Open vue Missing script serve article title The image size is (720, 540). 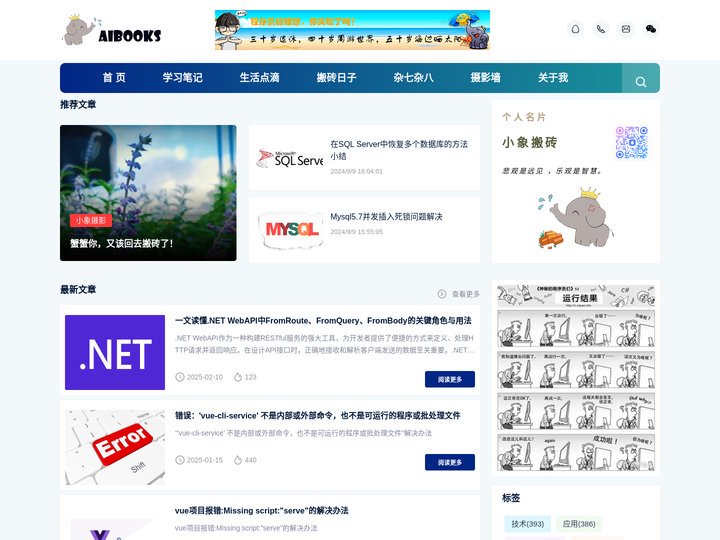(261, 511)
